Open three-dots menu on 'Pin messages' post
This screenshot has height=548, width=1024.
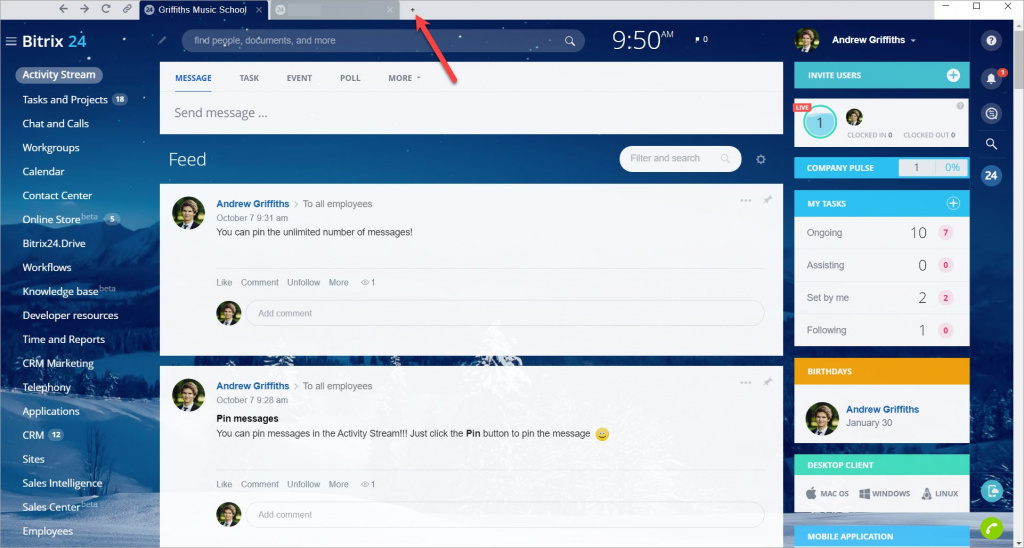tap(746, 383)
